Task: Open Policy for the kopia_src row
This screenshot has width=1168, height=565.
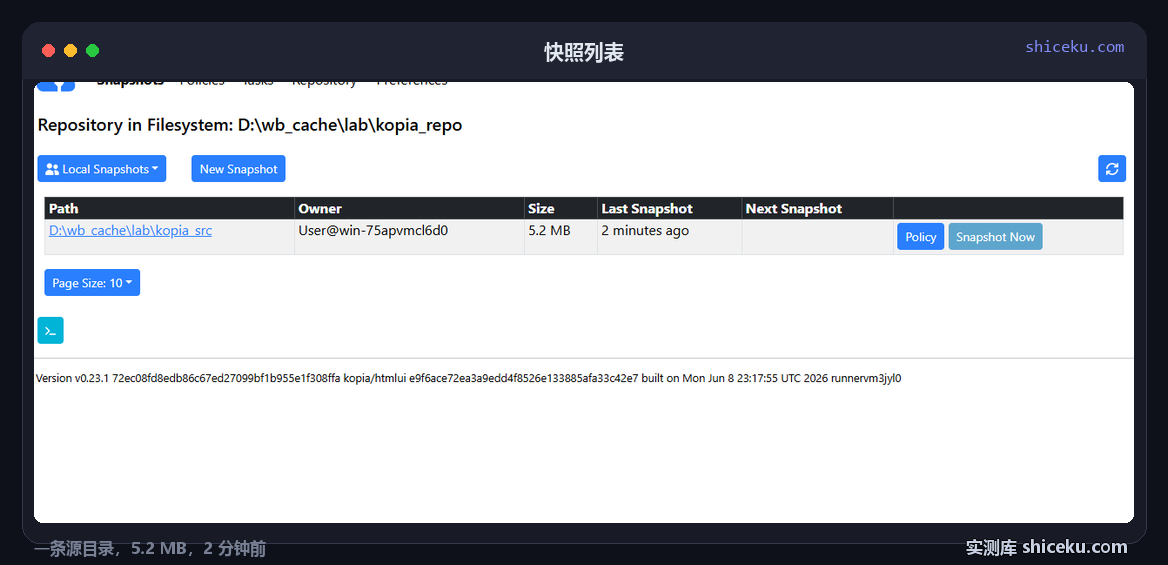Action: point(921,236)
